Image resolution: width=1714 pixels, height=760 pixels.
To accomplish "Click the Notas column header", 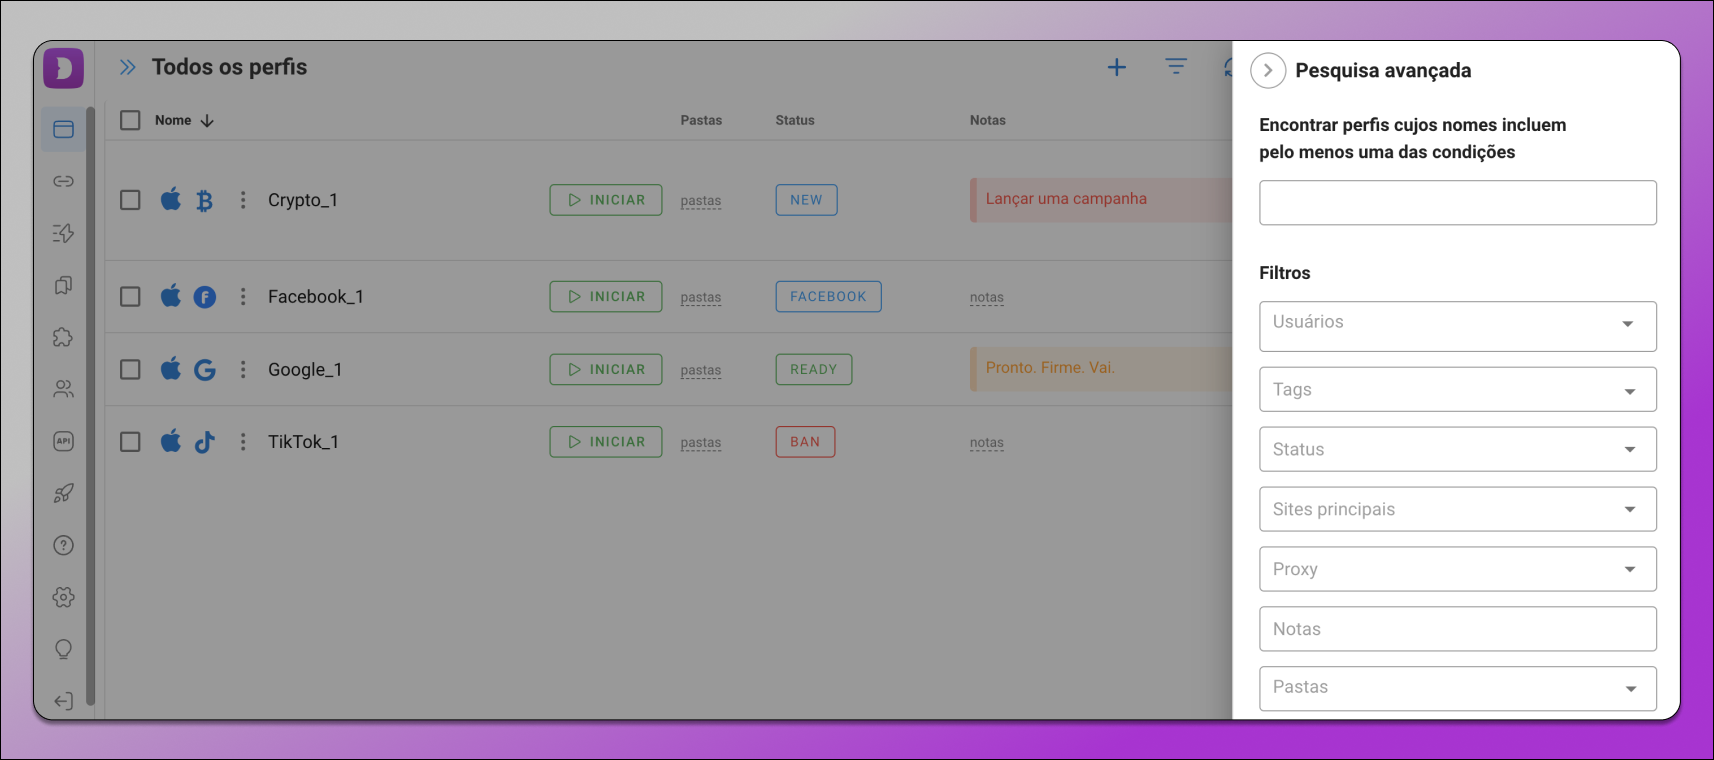I will [988, 120].
